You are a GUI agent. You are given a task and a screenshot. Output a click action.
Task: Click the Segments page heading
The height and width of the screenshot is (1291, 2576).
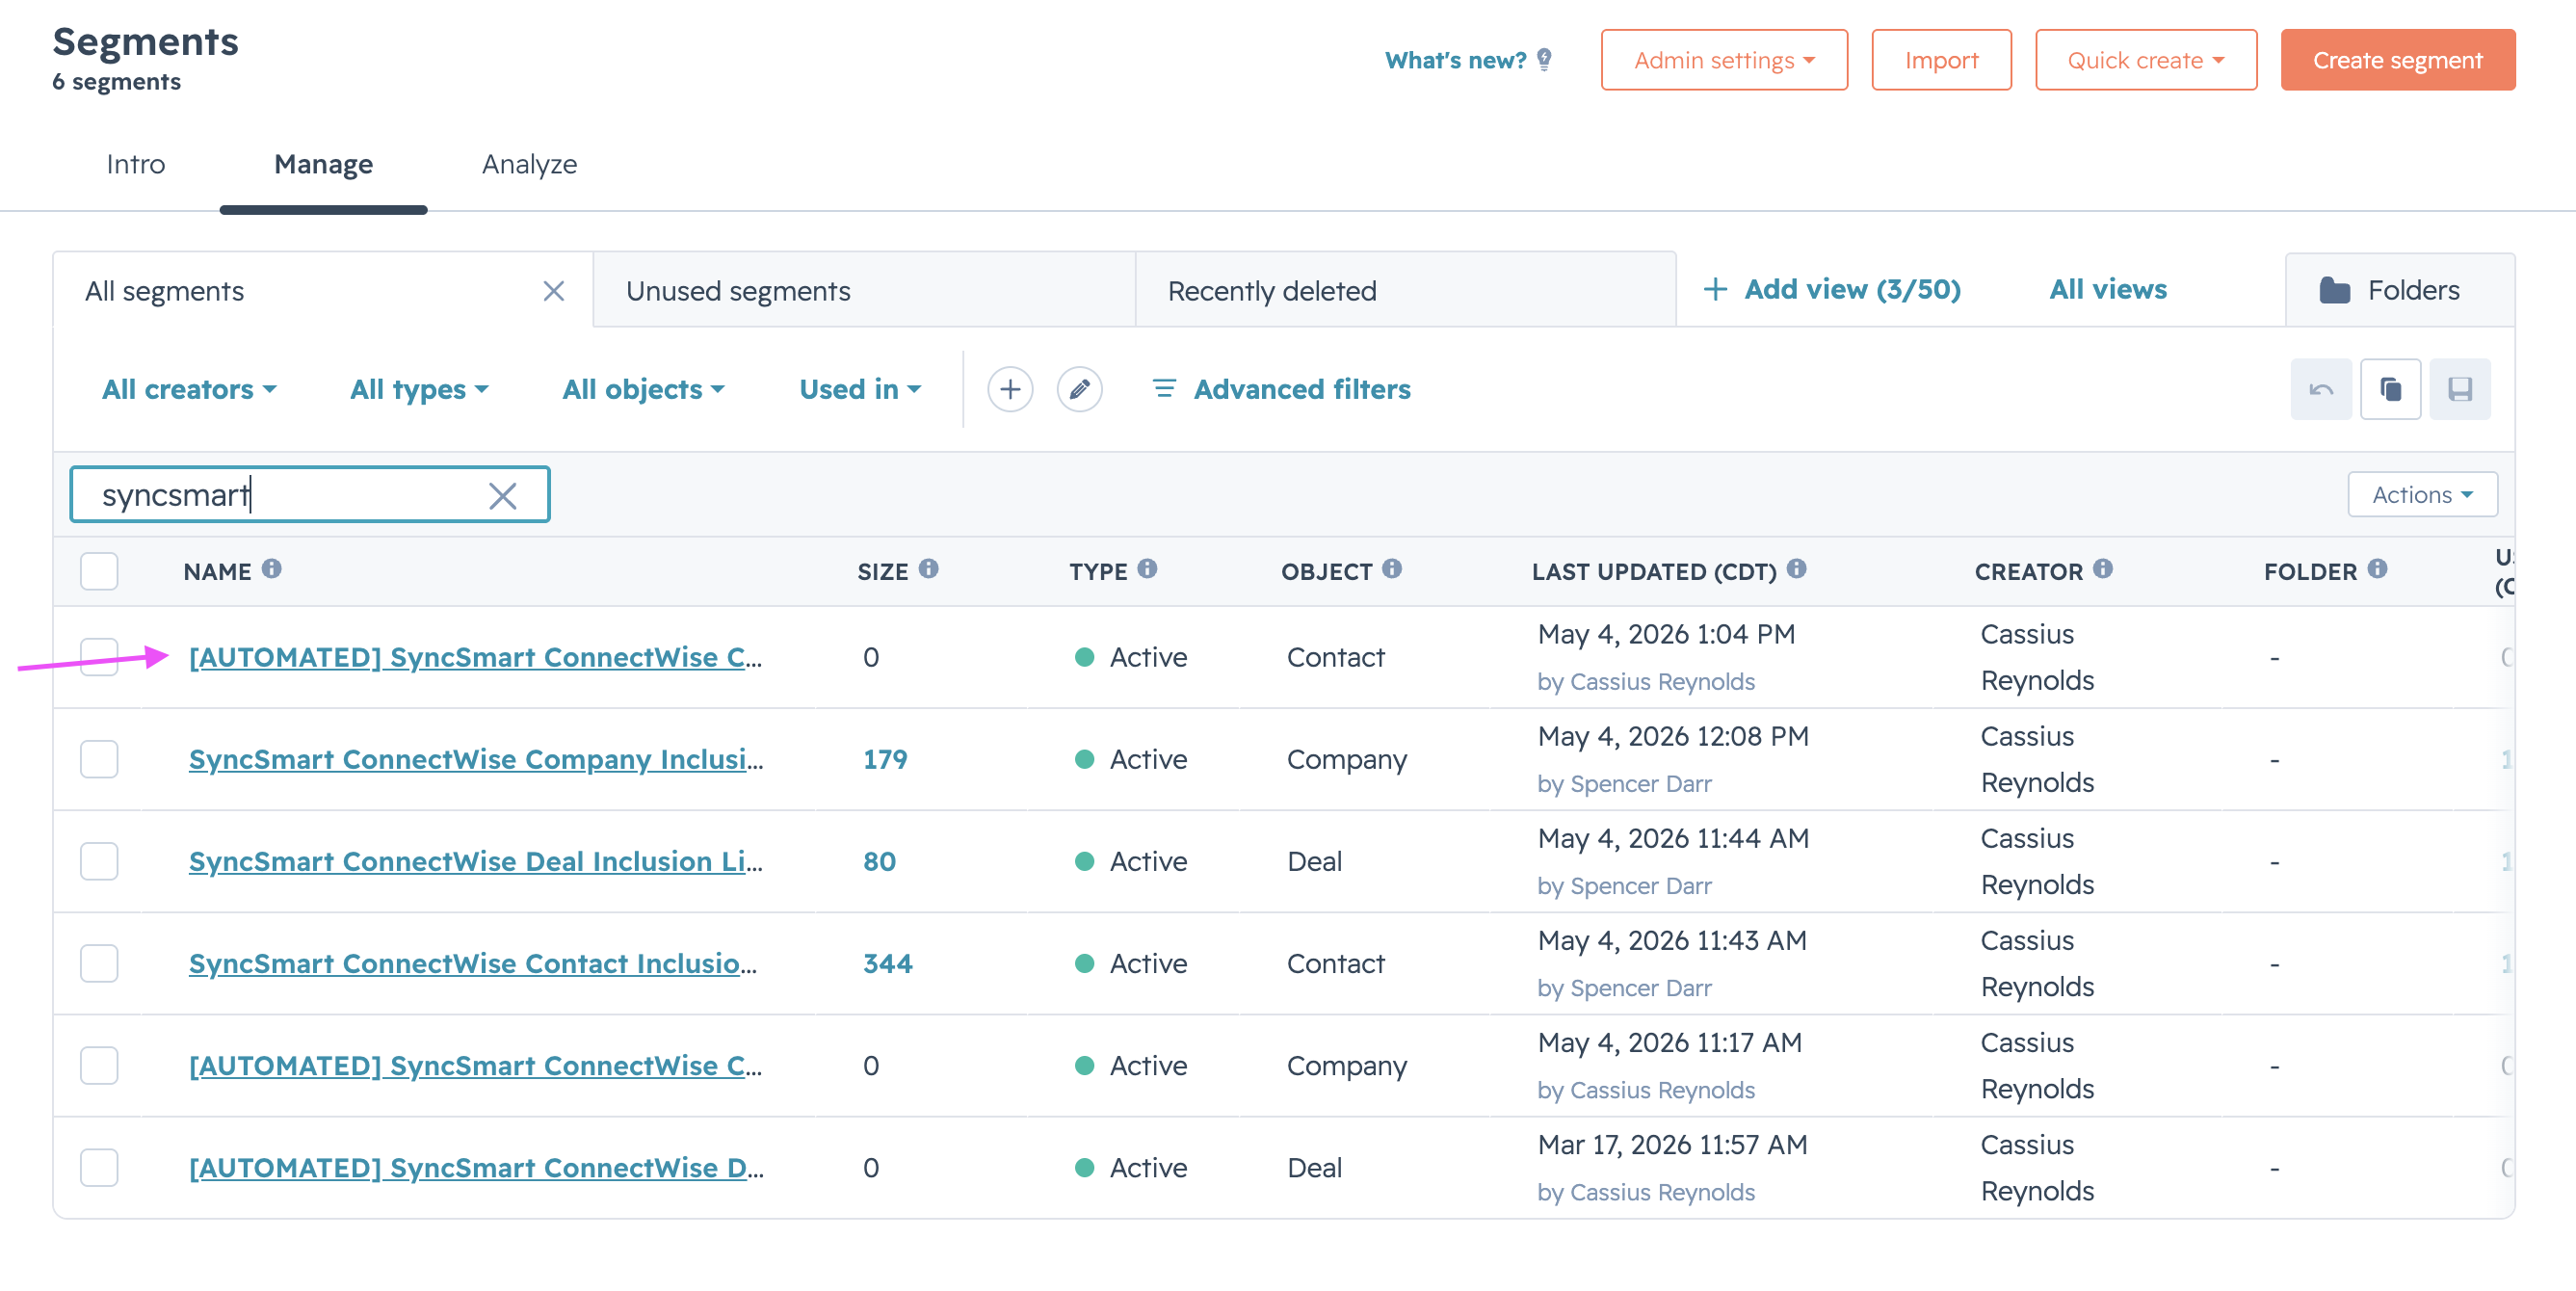tap(146, 42)
